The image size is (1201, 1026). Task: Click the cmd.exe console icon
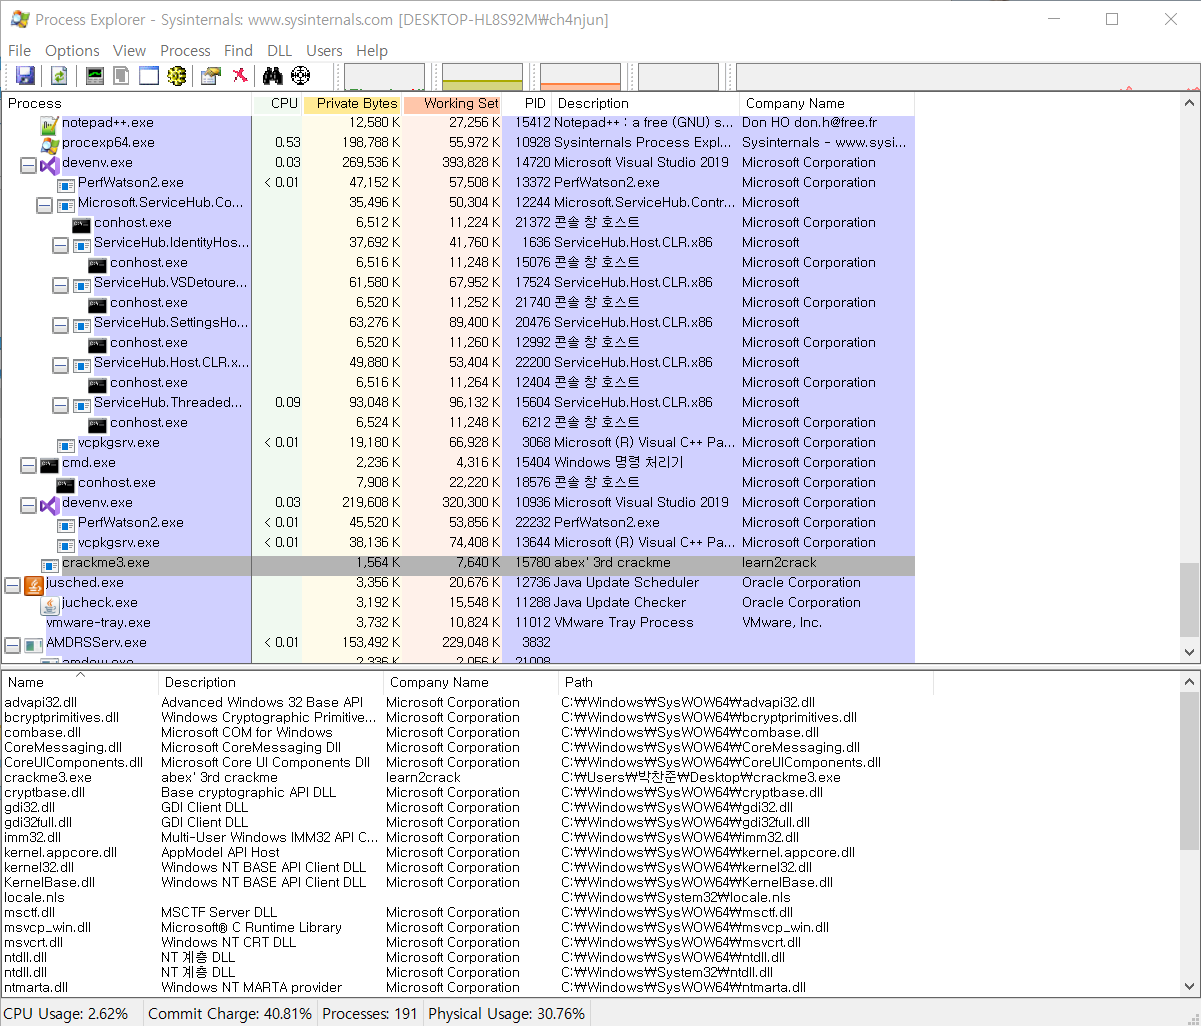coord(49,464)
